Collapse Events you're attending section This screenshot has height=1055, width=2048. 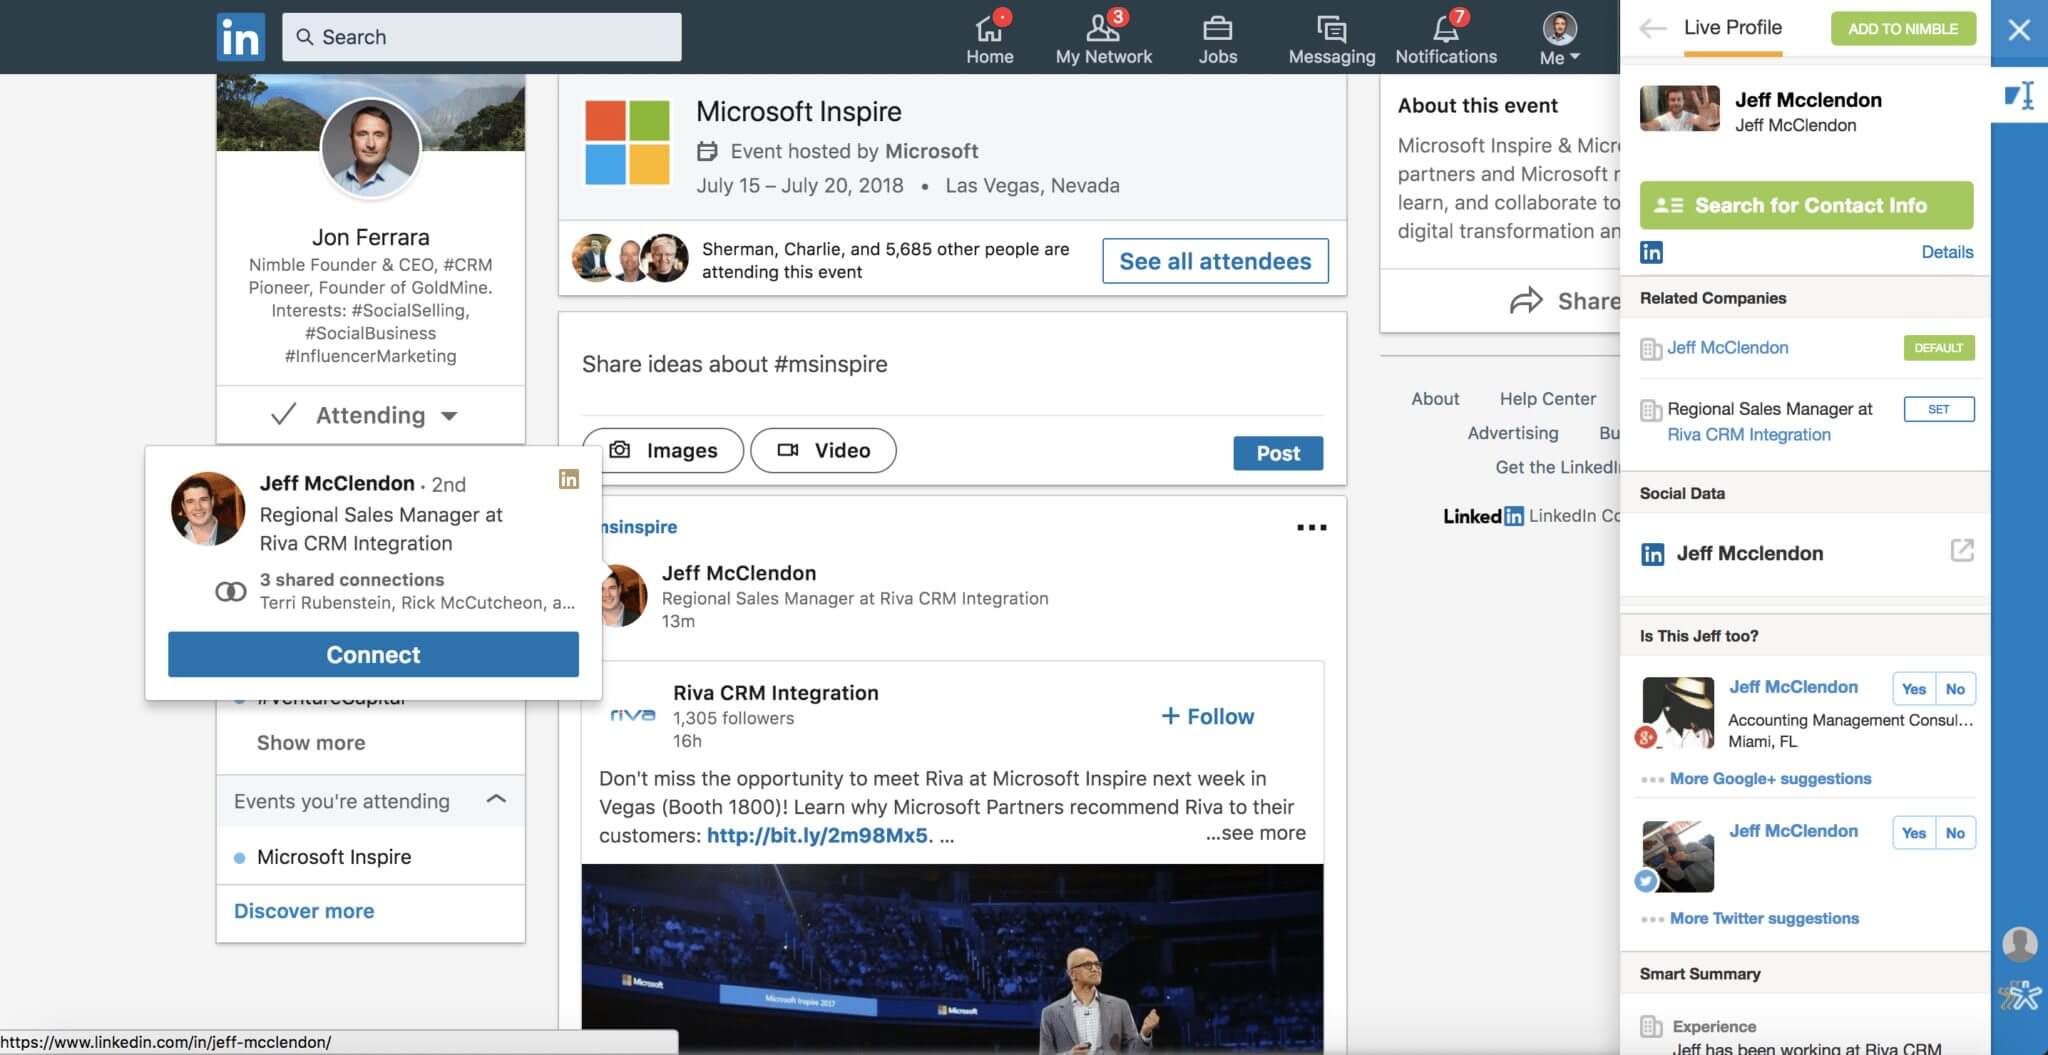[496, 800]
